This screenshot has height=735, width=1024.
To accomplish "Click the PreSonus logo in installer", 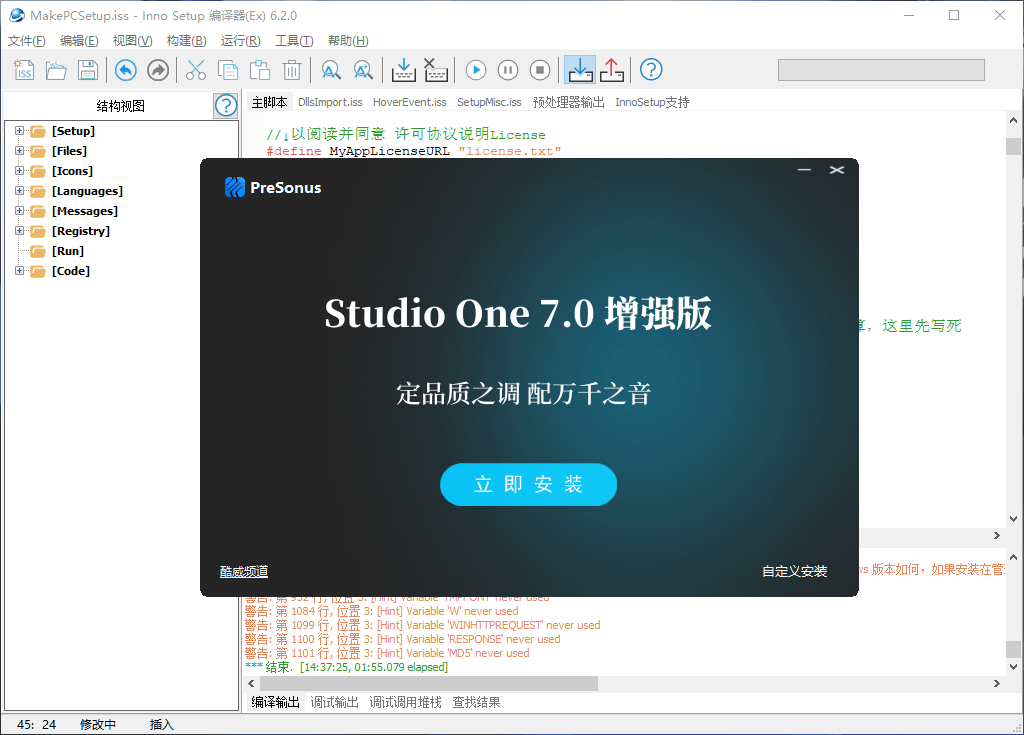I will 273,188.
